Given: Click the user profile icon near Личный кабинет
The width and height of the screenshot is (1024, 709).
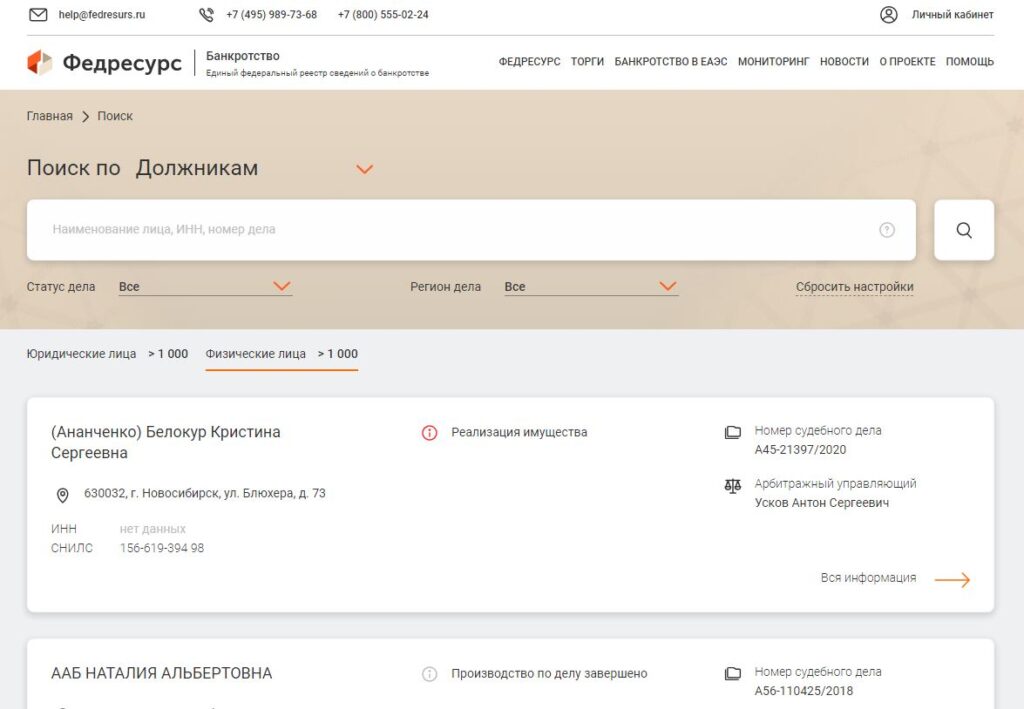Looking at the screenshot, I should [x=888, y=15].
